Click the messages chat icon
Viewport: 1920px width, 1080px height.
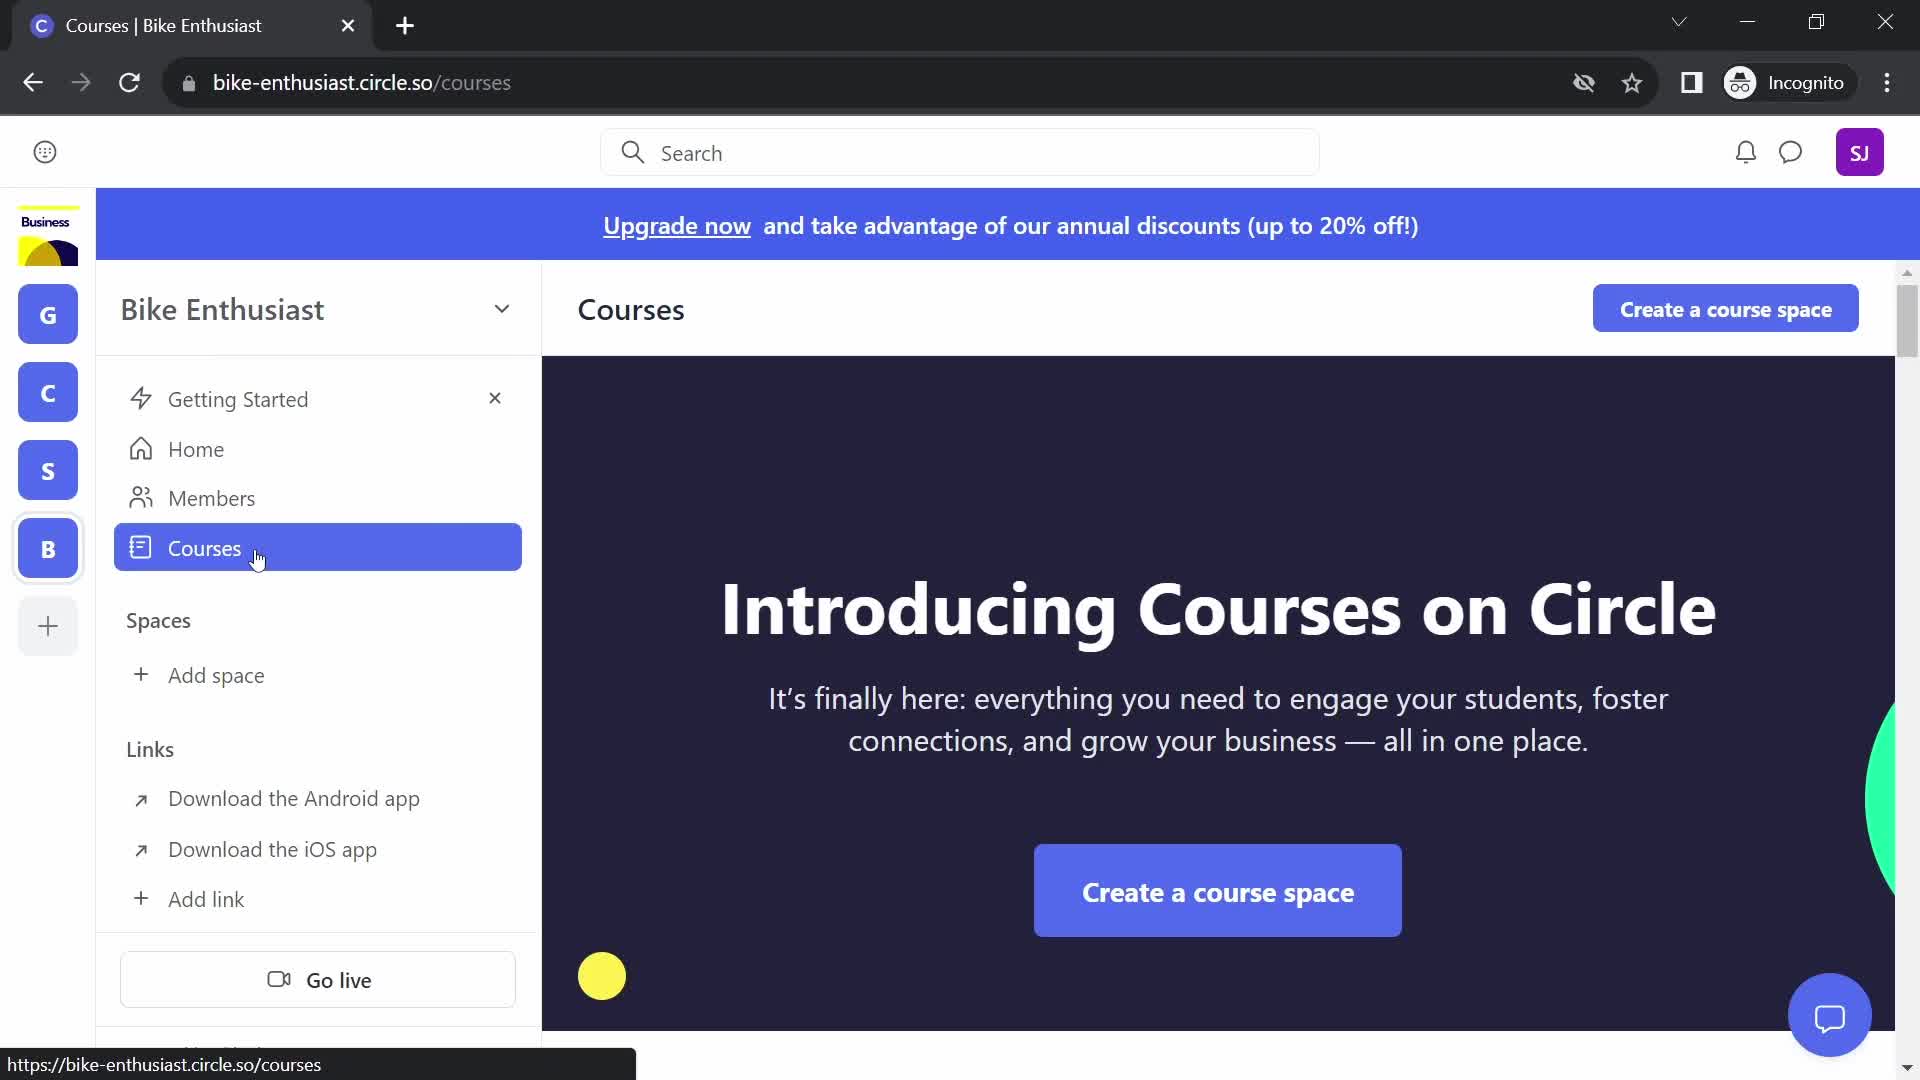pos(1791,152)
